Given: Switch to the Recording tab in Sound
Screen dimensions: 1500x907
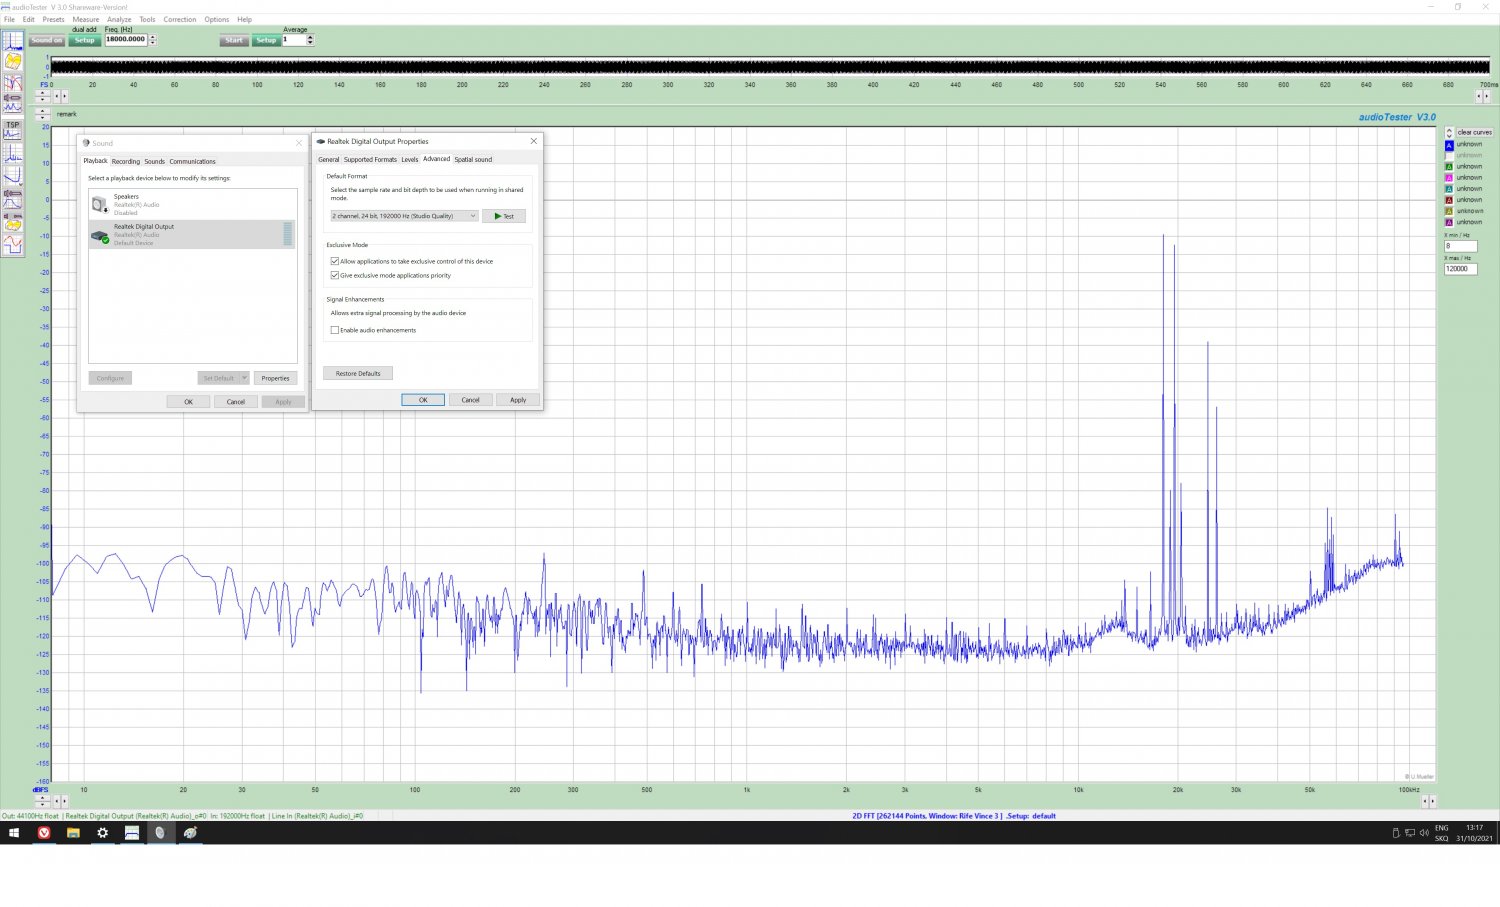Looking at the screenshot, I should coord(126,161).
